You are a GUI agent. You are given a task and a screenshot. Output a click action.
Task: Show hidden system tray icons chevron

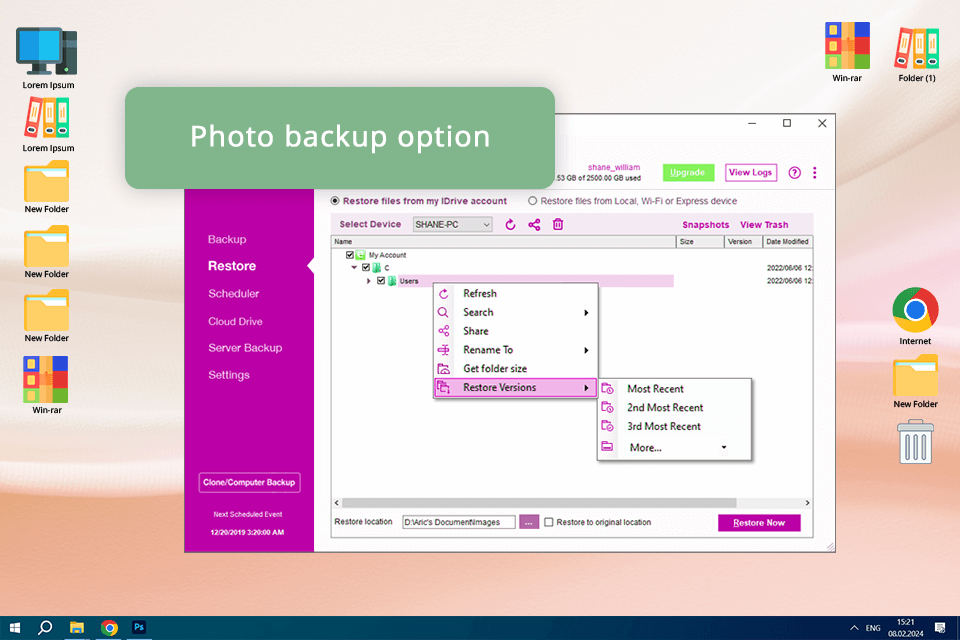coord(854,628)
